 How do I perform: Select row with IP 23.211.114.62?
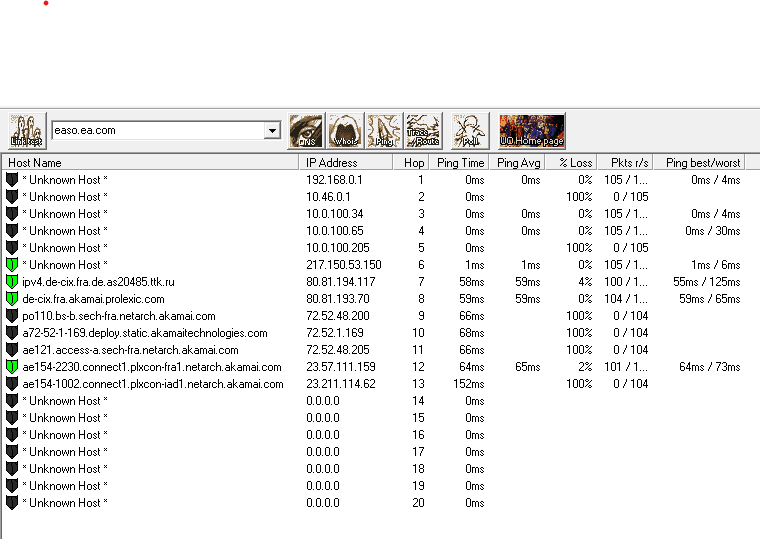pyautogui.click(x=340, y=384)
